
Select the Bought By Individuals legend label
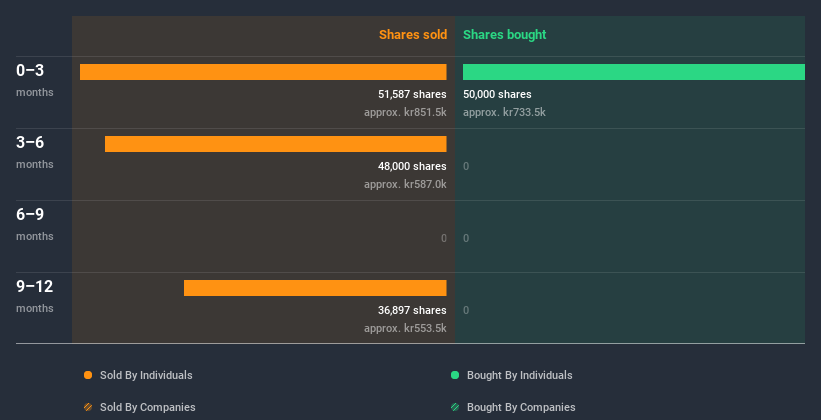tap(519, 375)
